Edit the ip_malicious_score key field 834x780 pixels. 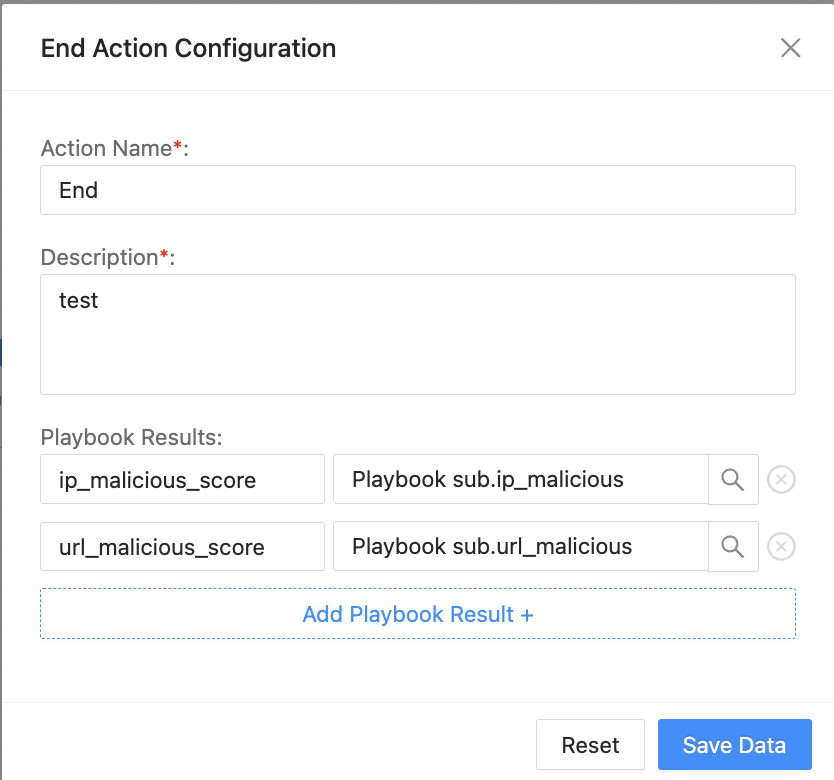point(183,480)
